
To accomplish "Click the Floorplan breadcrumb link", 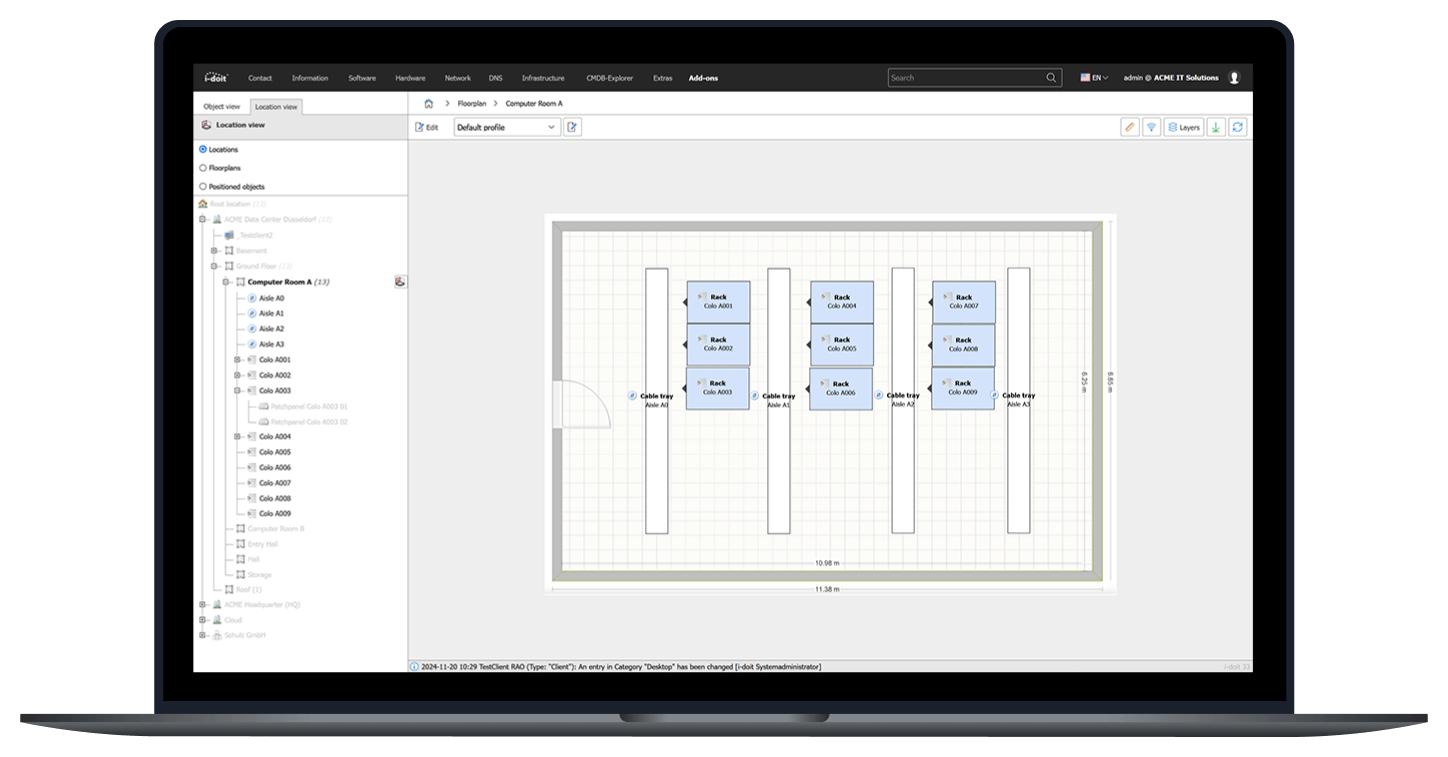I will (472, 103).
